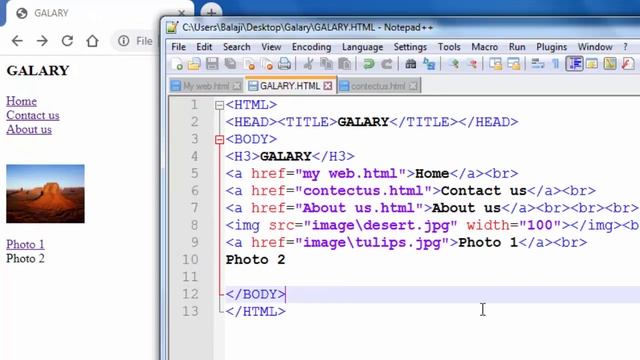Image resolution: width=640 pixels, height=360 pixels.
Task: Sync horizontal scrolling icon
Action: pos(513,64)
